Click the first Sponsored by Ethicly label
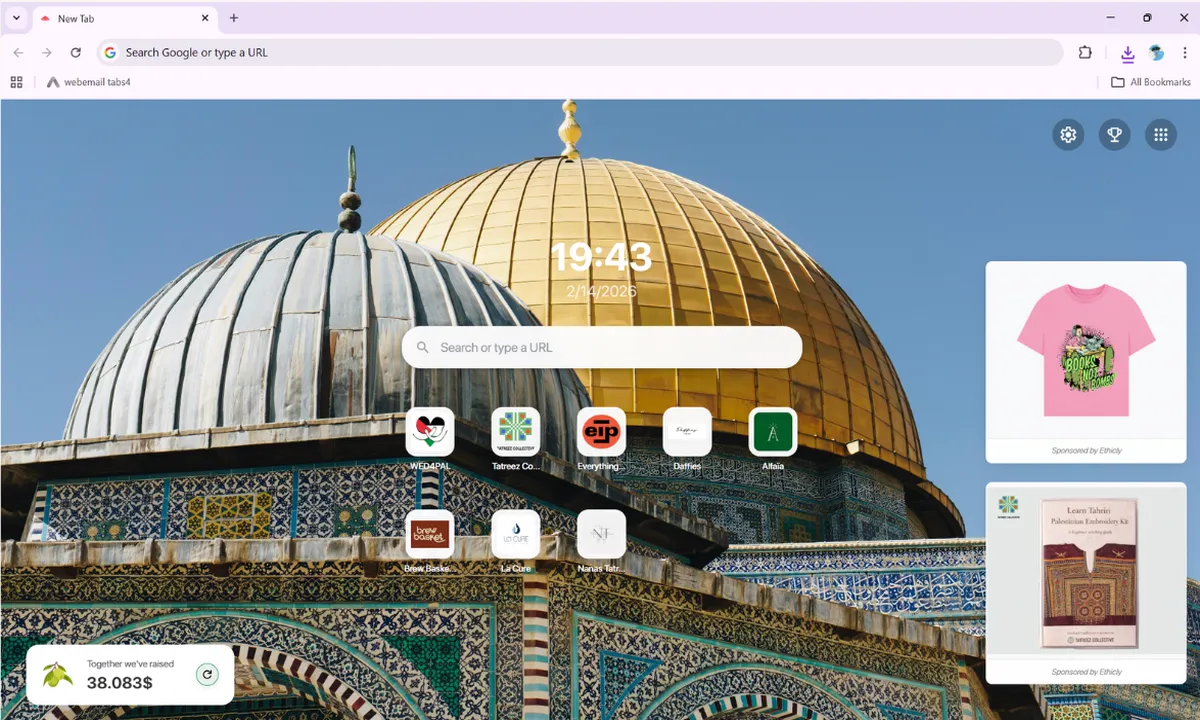Screen dimensions: 1200x720 pyautogui.click(x=1086, y=451)
